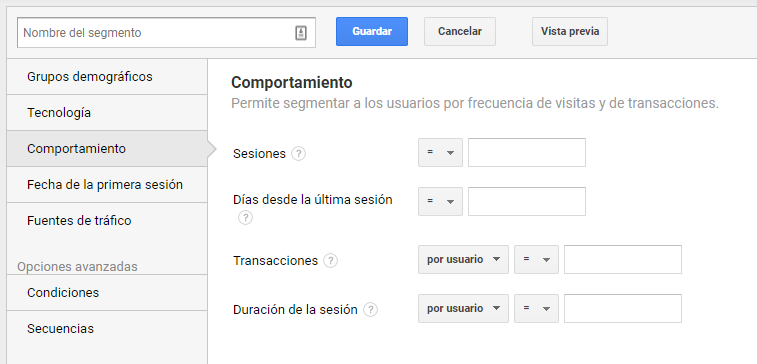Go to Fuentes de tráfico section
The image size is (757, 364).
(107, 221)
